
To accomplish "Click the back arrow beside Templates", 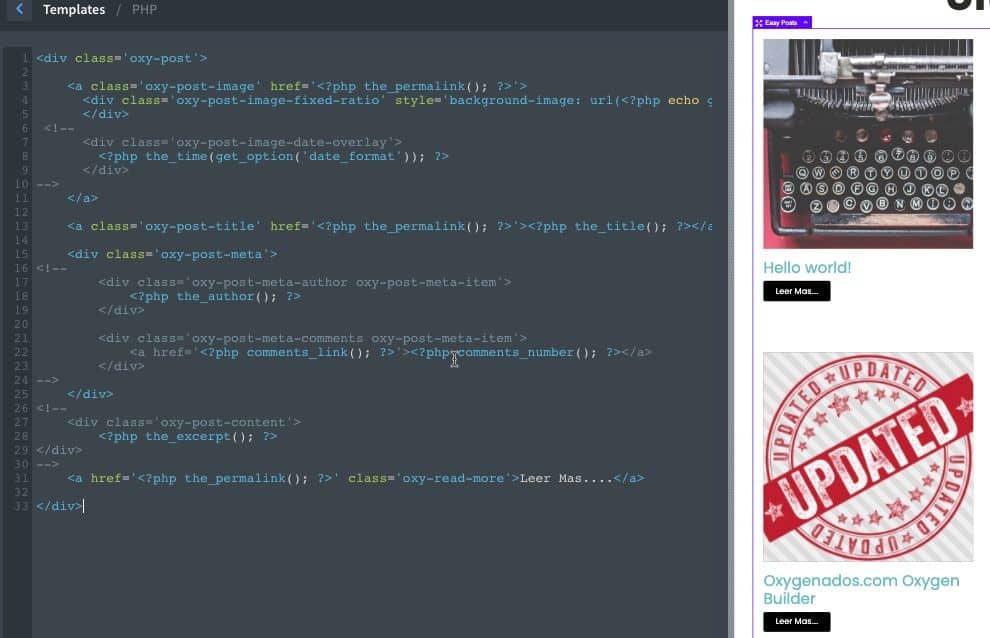I will click(x=18, y=10).
